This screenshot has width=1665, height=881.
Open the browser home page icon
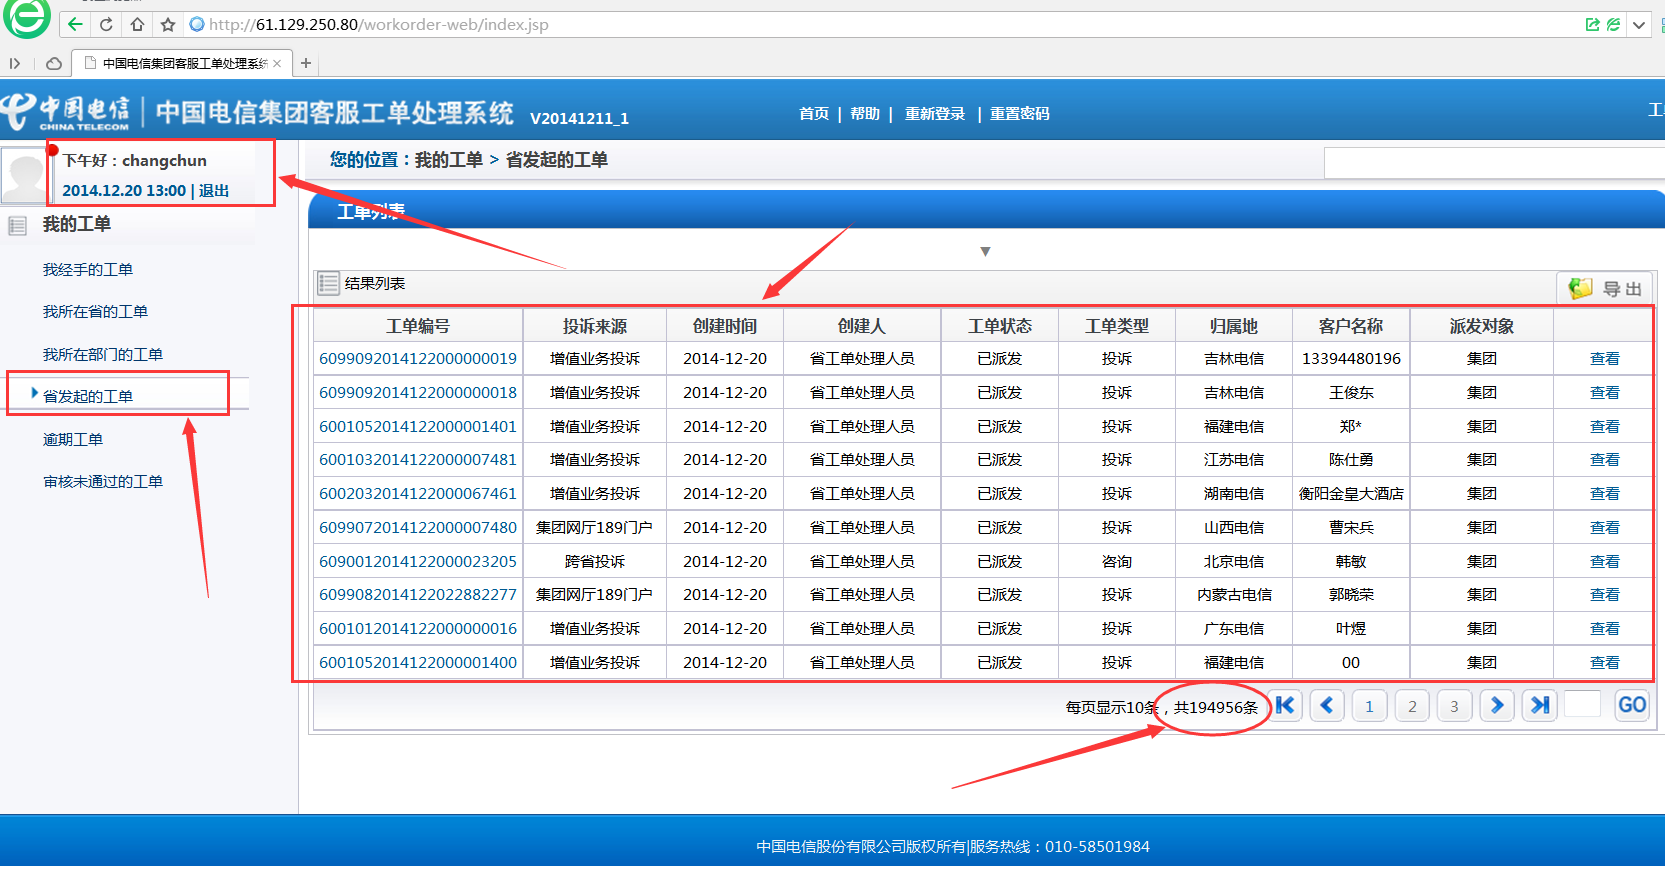pyautogui.click(x=137, y=24)
